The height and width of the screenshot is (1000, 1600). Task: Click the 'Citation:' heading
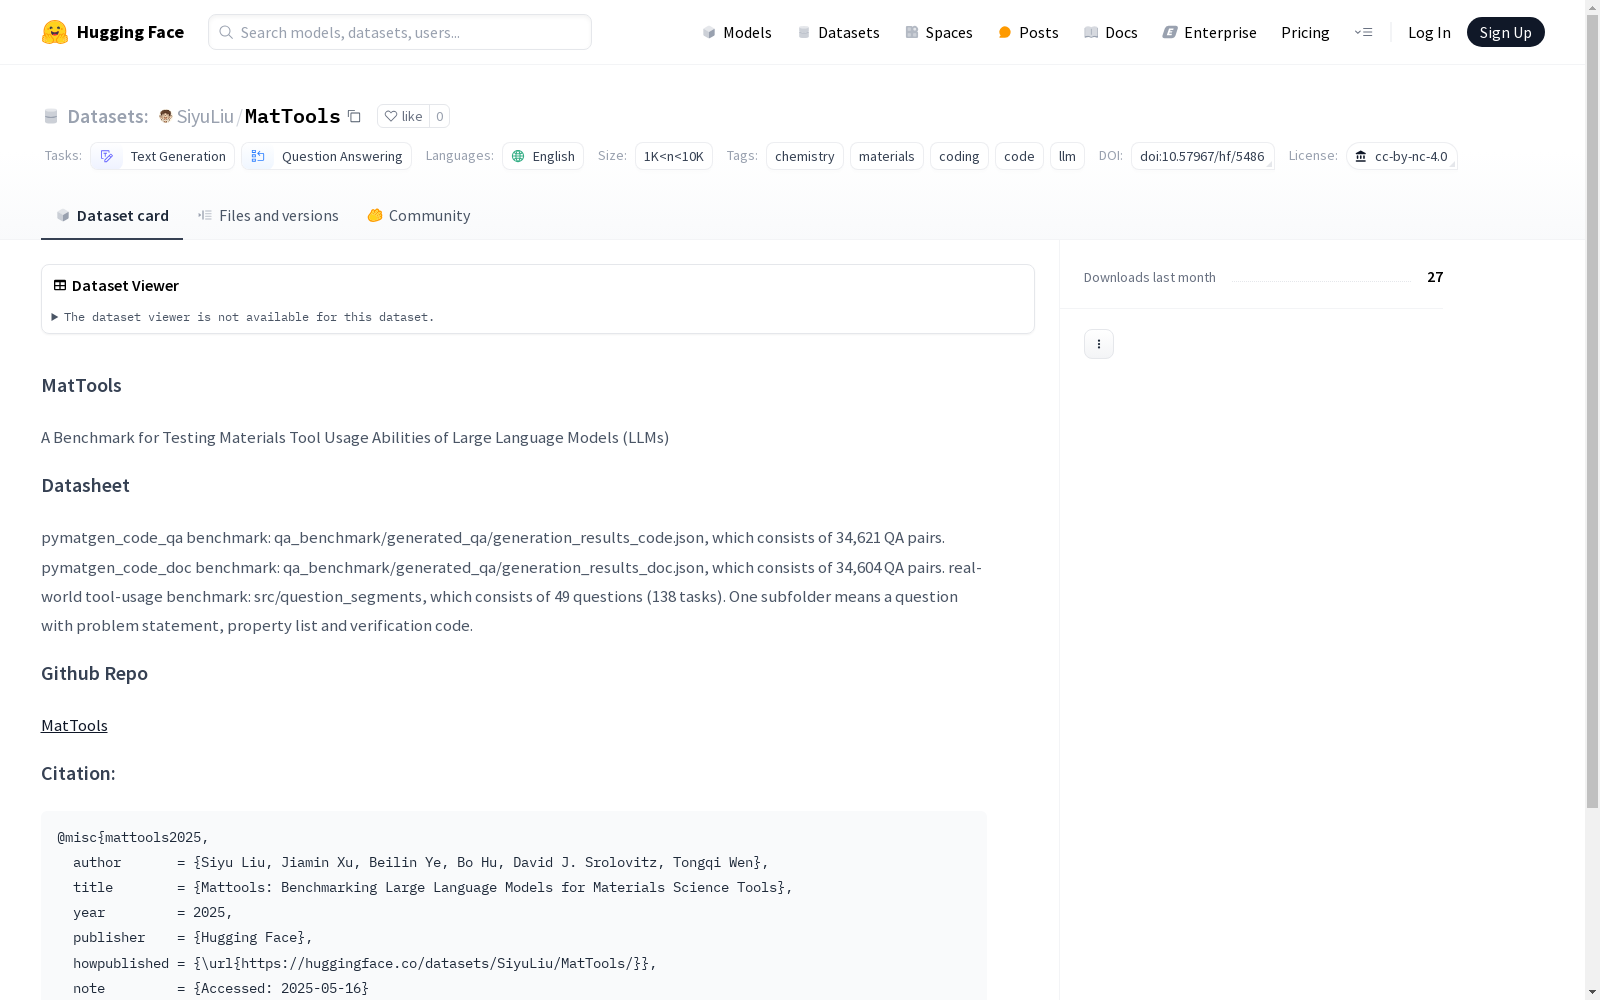78,773
